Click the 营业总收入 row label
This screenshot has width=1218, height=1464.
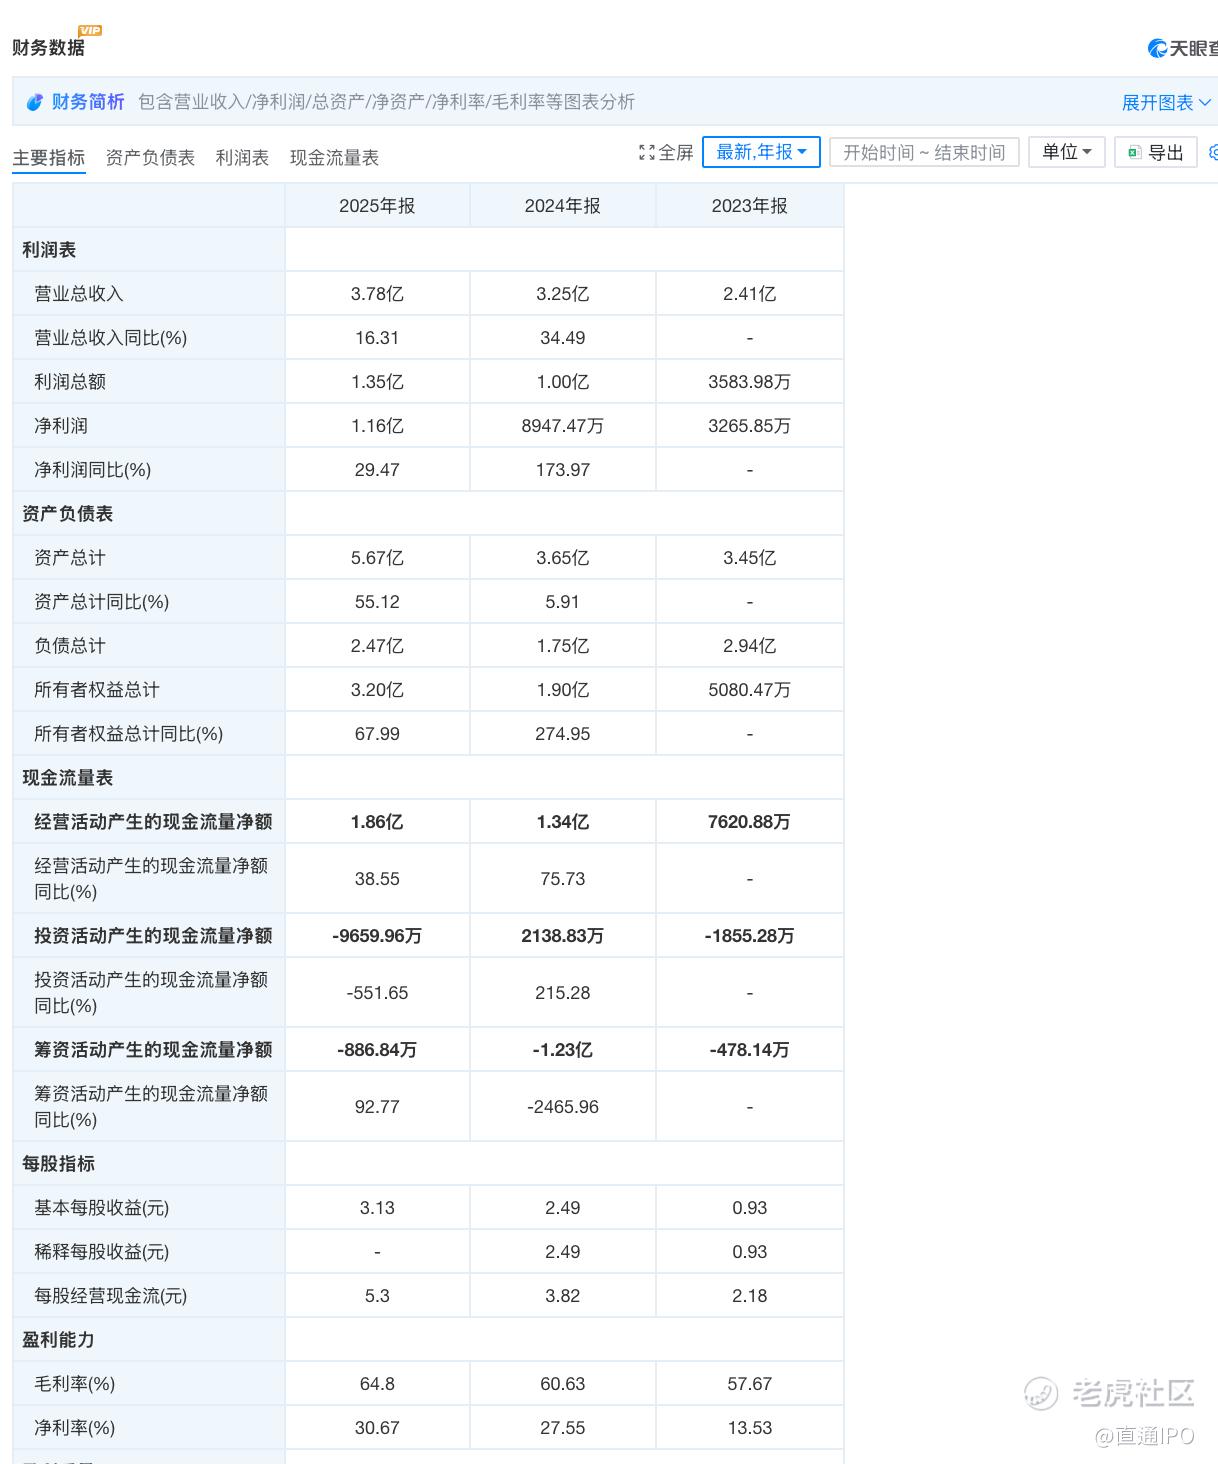pos(79,294)
